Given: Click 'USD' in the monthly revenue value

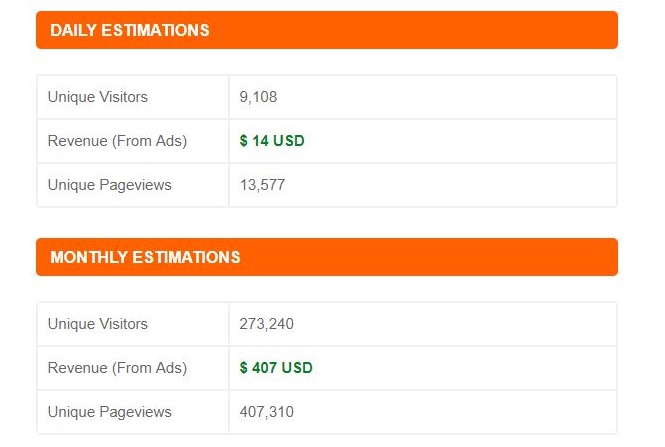Looking at the screenshot, I should (297, 368).
